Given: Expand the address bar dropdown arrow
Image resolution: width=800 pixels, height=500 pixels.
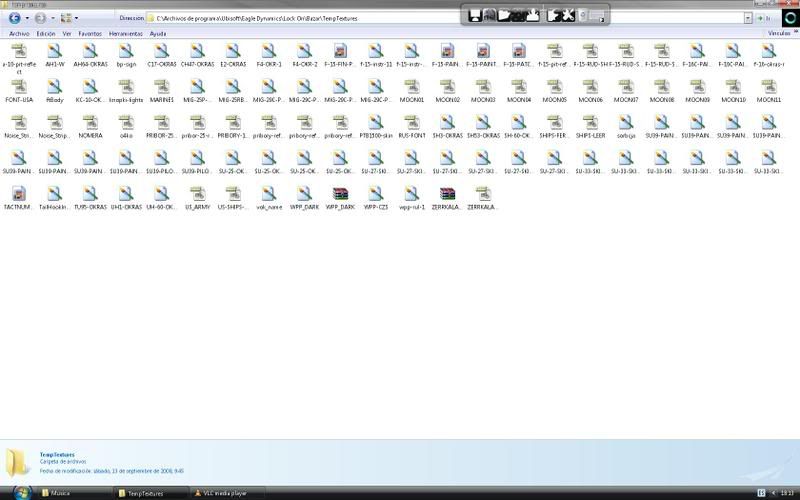Looking at the screenshot, I should [x=748, y=18].
